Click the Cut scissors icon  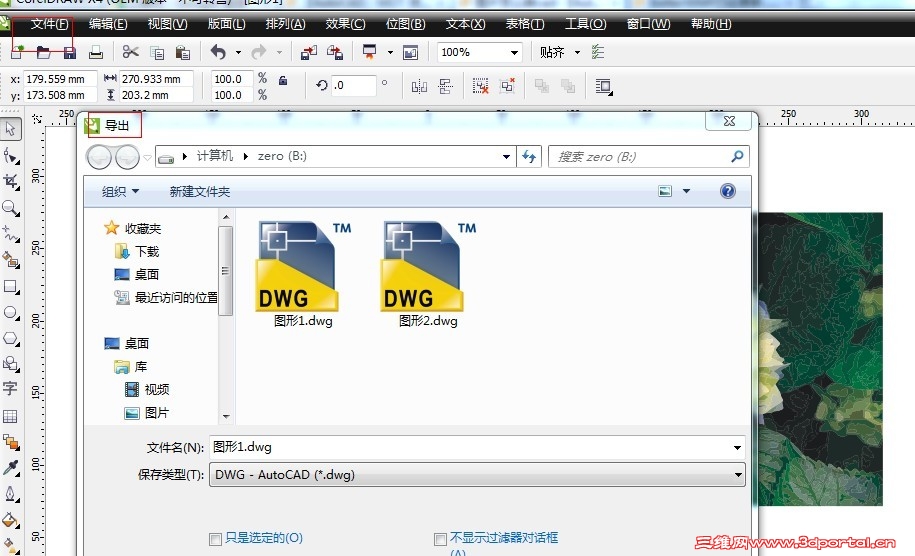[131, 52]
